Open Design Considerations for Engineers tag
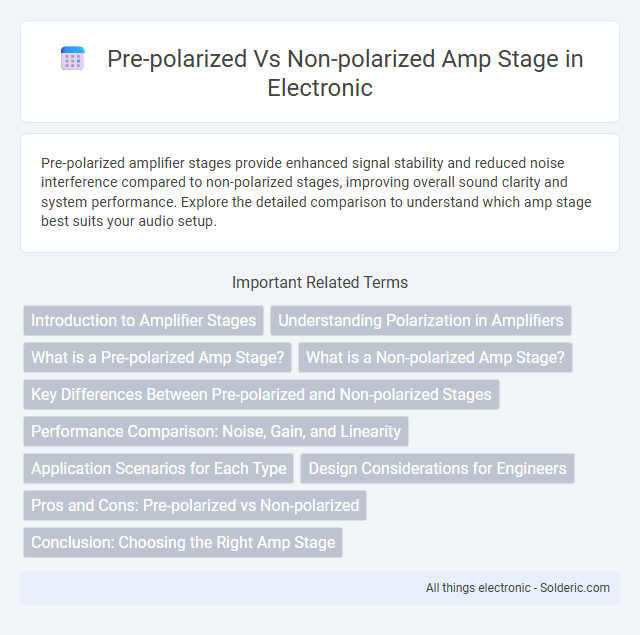 coord(437,468)
